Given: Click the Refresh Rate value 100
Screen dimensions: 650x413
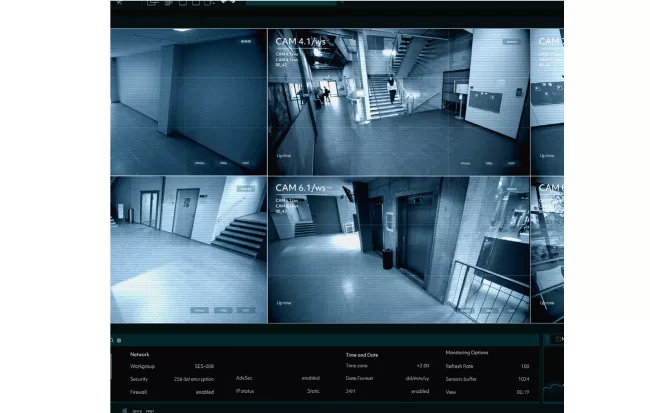Looking at the screenshot, I should (x=525, y=366).
